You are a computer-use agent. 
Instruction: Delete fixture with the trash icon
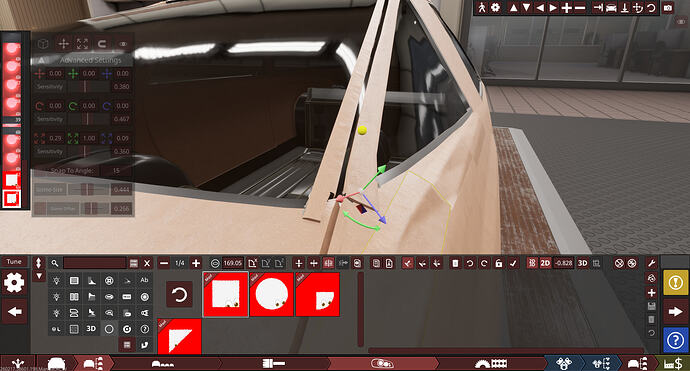(x=455, y=263)
